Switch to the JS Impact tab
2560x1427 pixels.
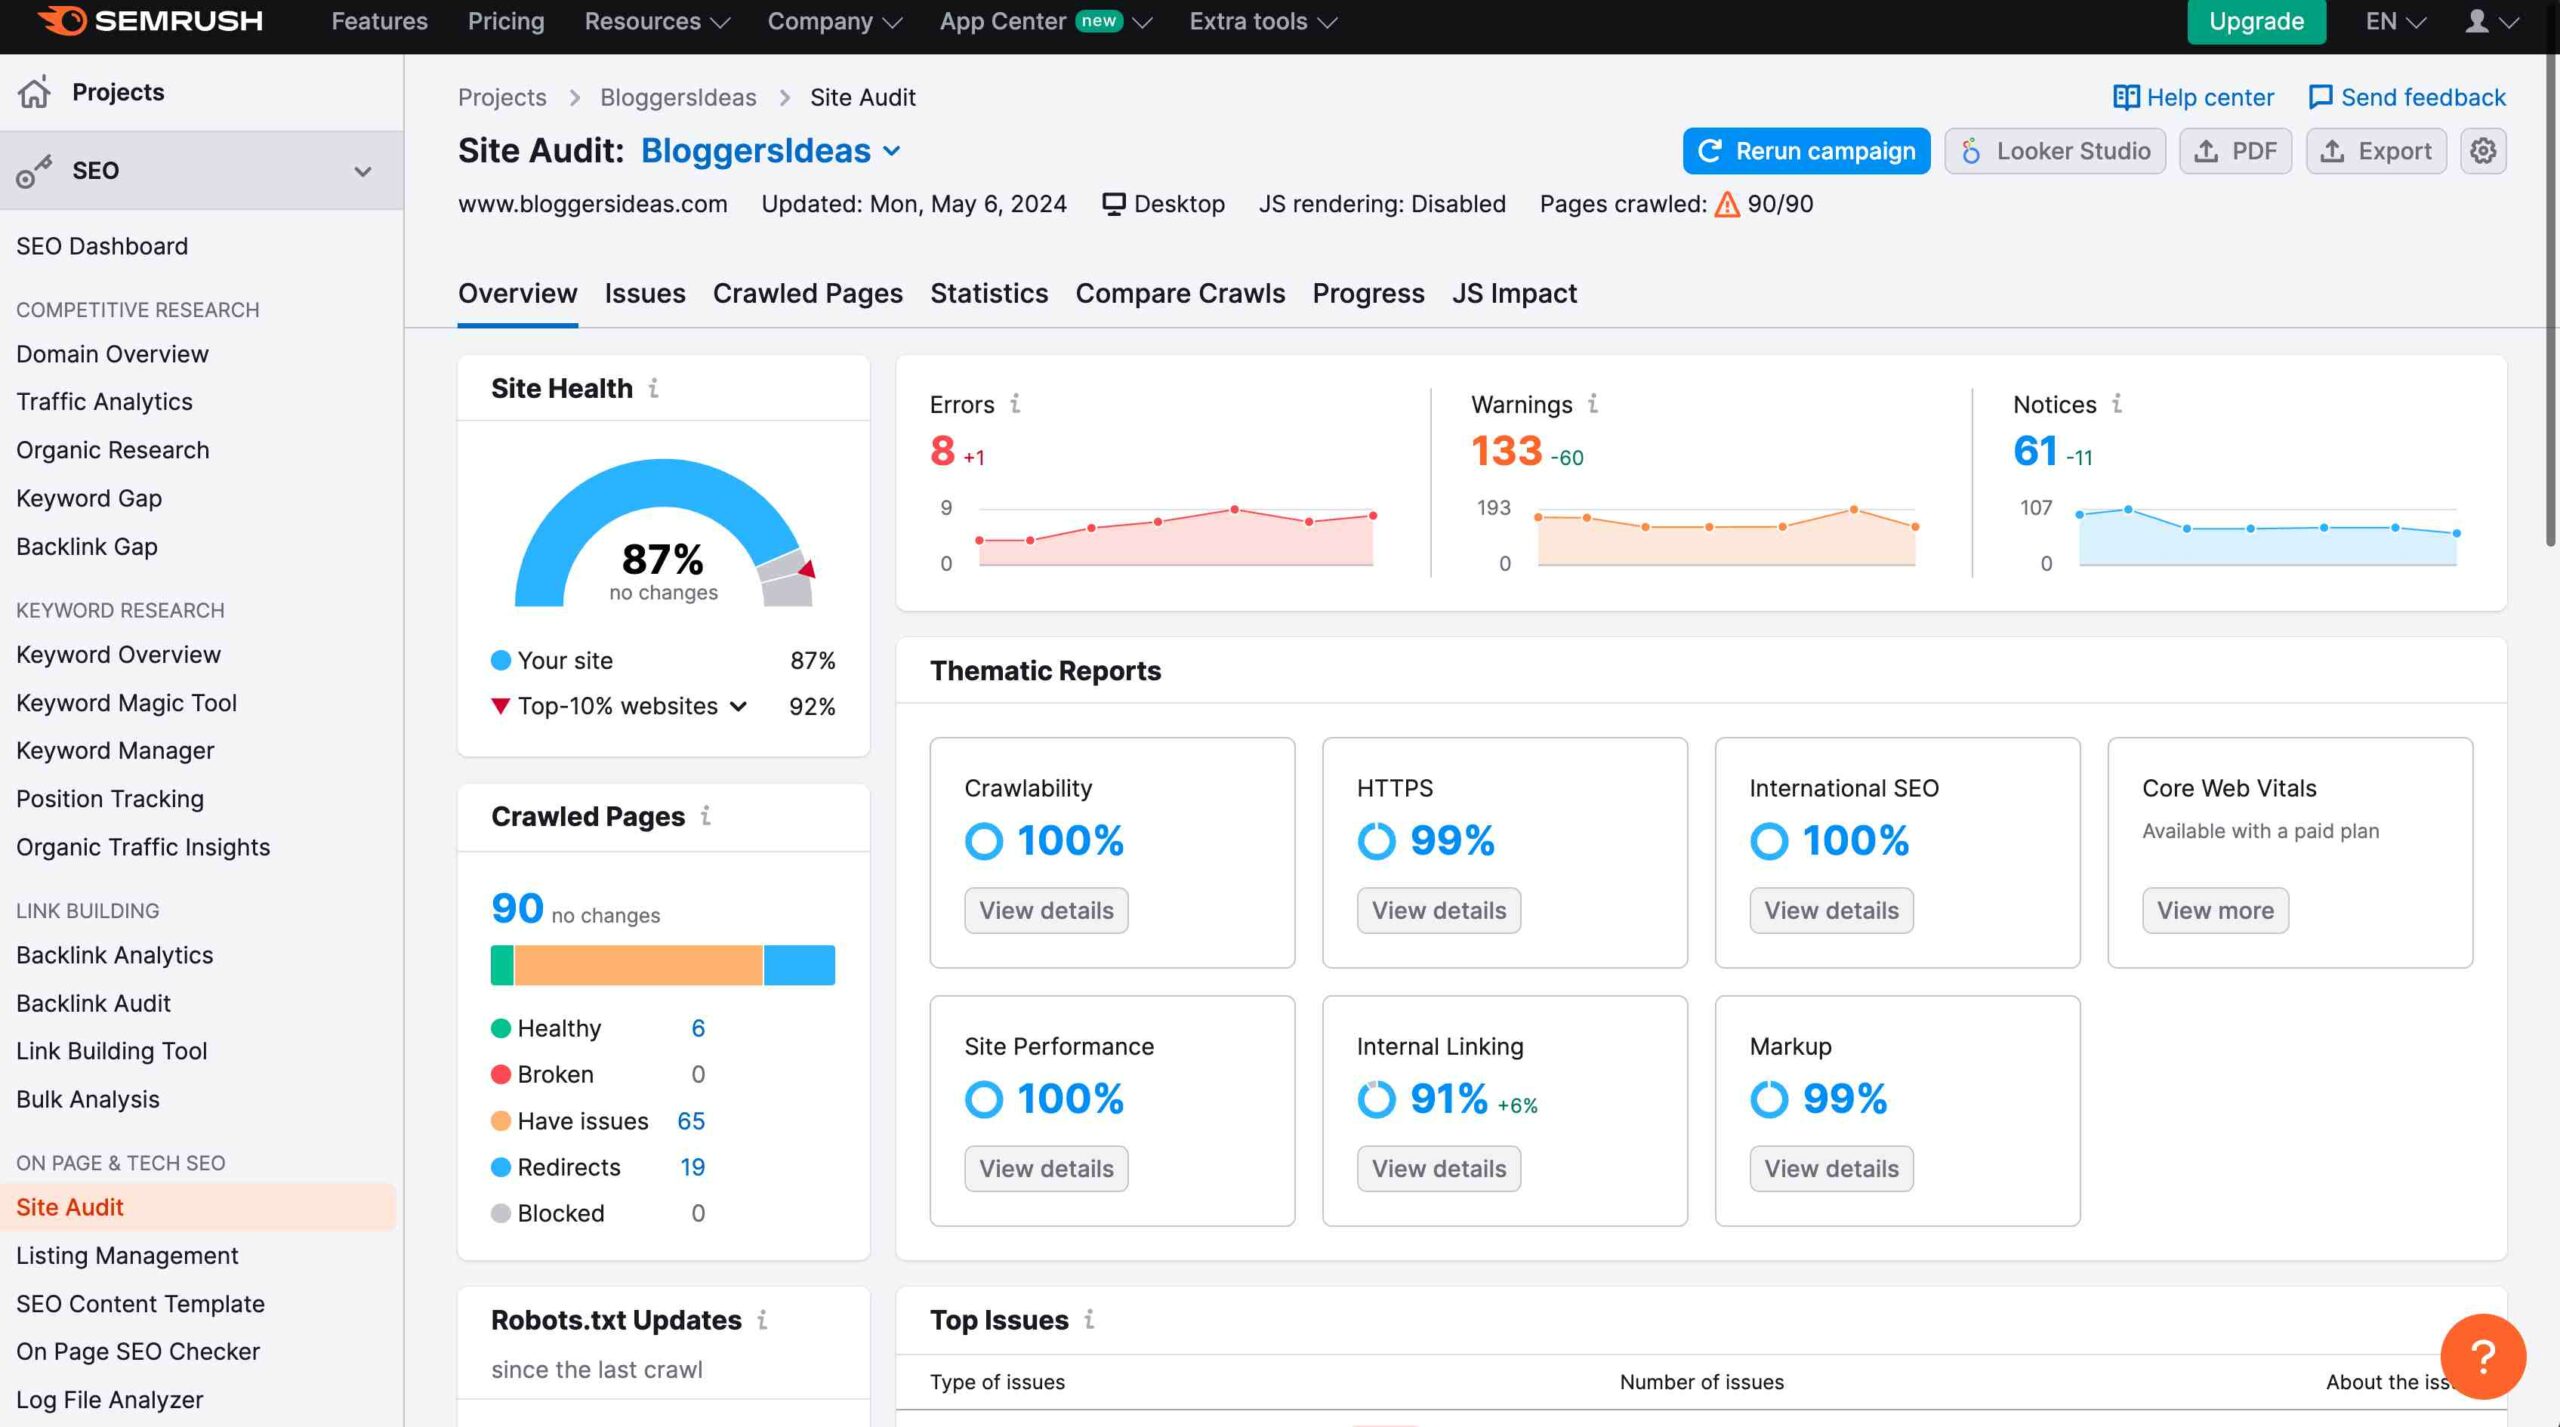pyautogui.click(x=1515, y=293)
